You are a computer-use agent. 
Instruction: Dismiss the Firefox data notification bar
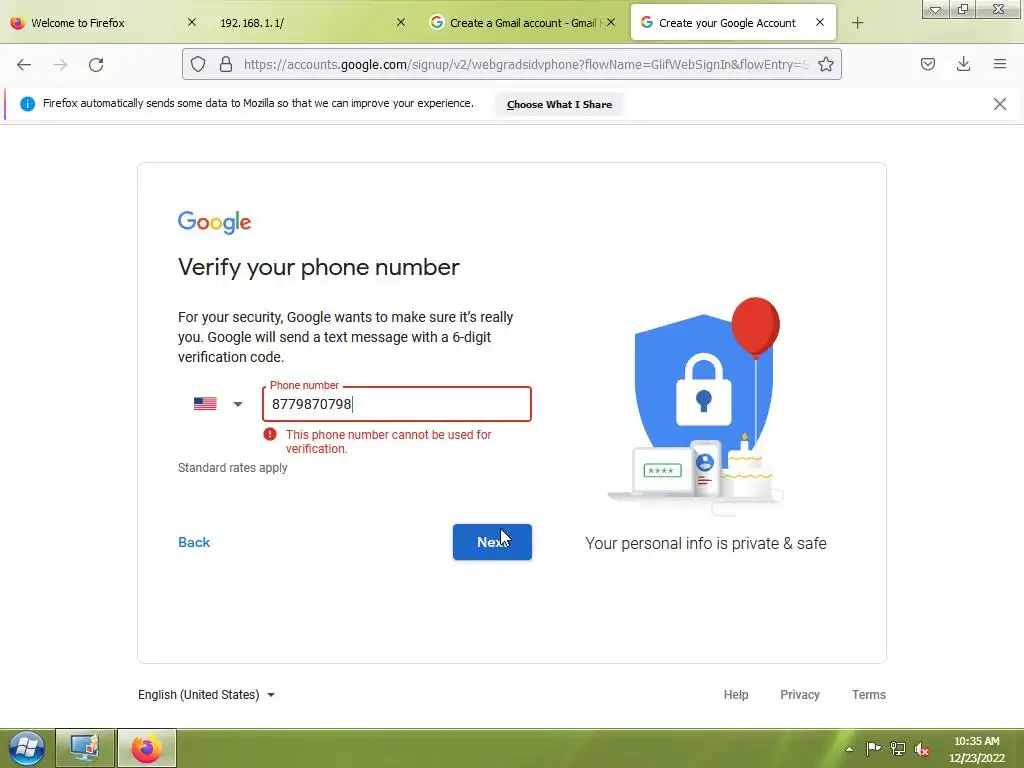999,104
